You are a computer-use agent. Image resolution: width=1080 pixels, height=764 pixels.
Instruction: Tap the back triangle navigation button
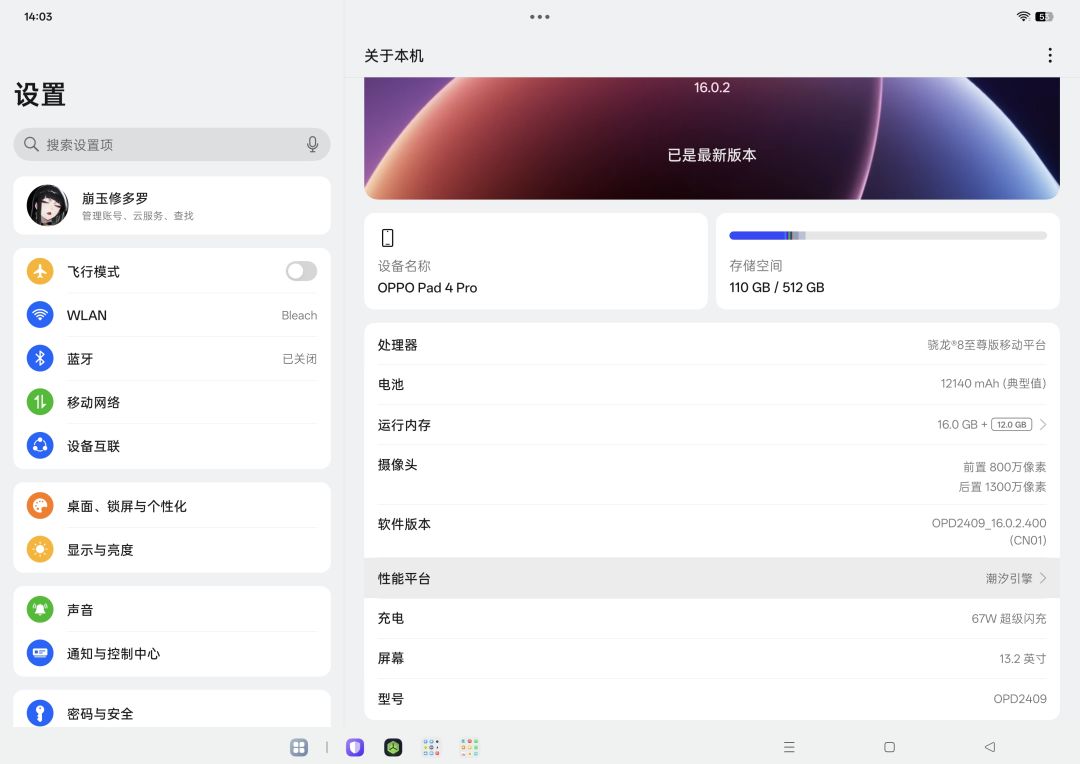(990, 747)
